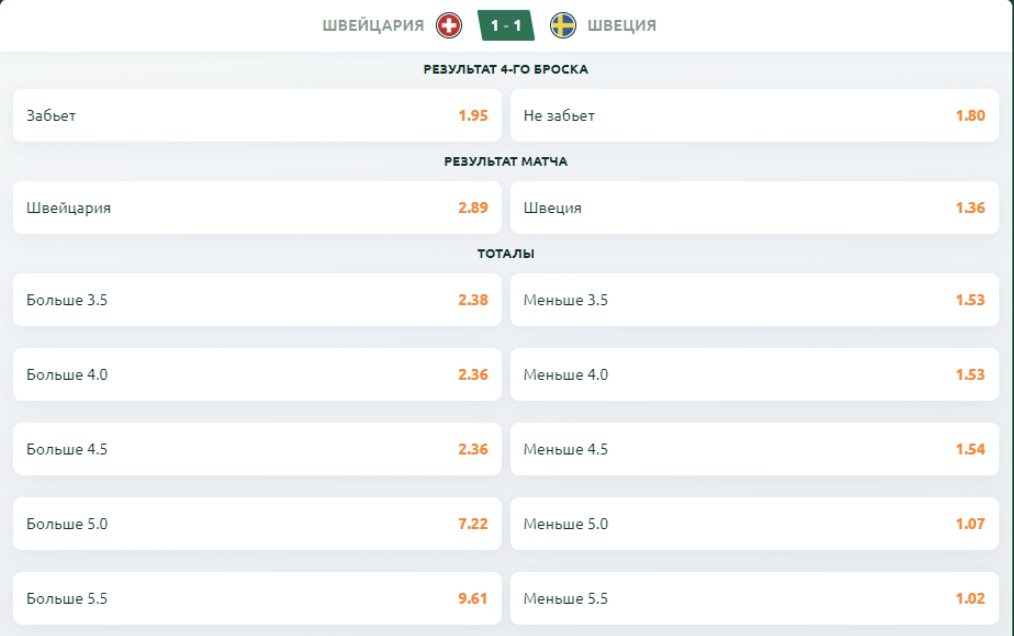Click the 1 - 1 score badge
The width and height of the screenshot is (1014, 636).
(x=506, y=25)
